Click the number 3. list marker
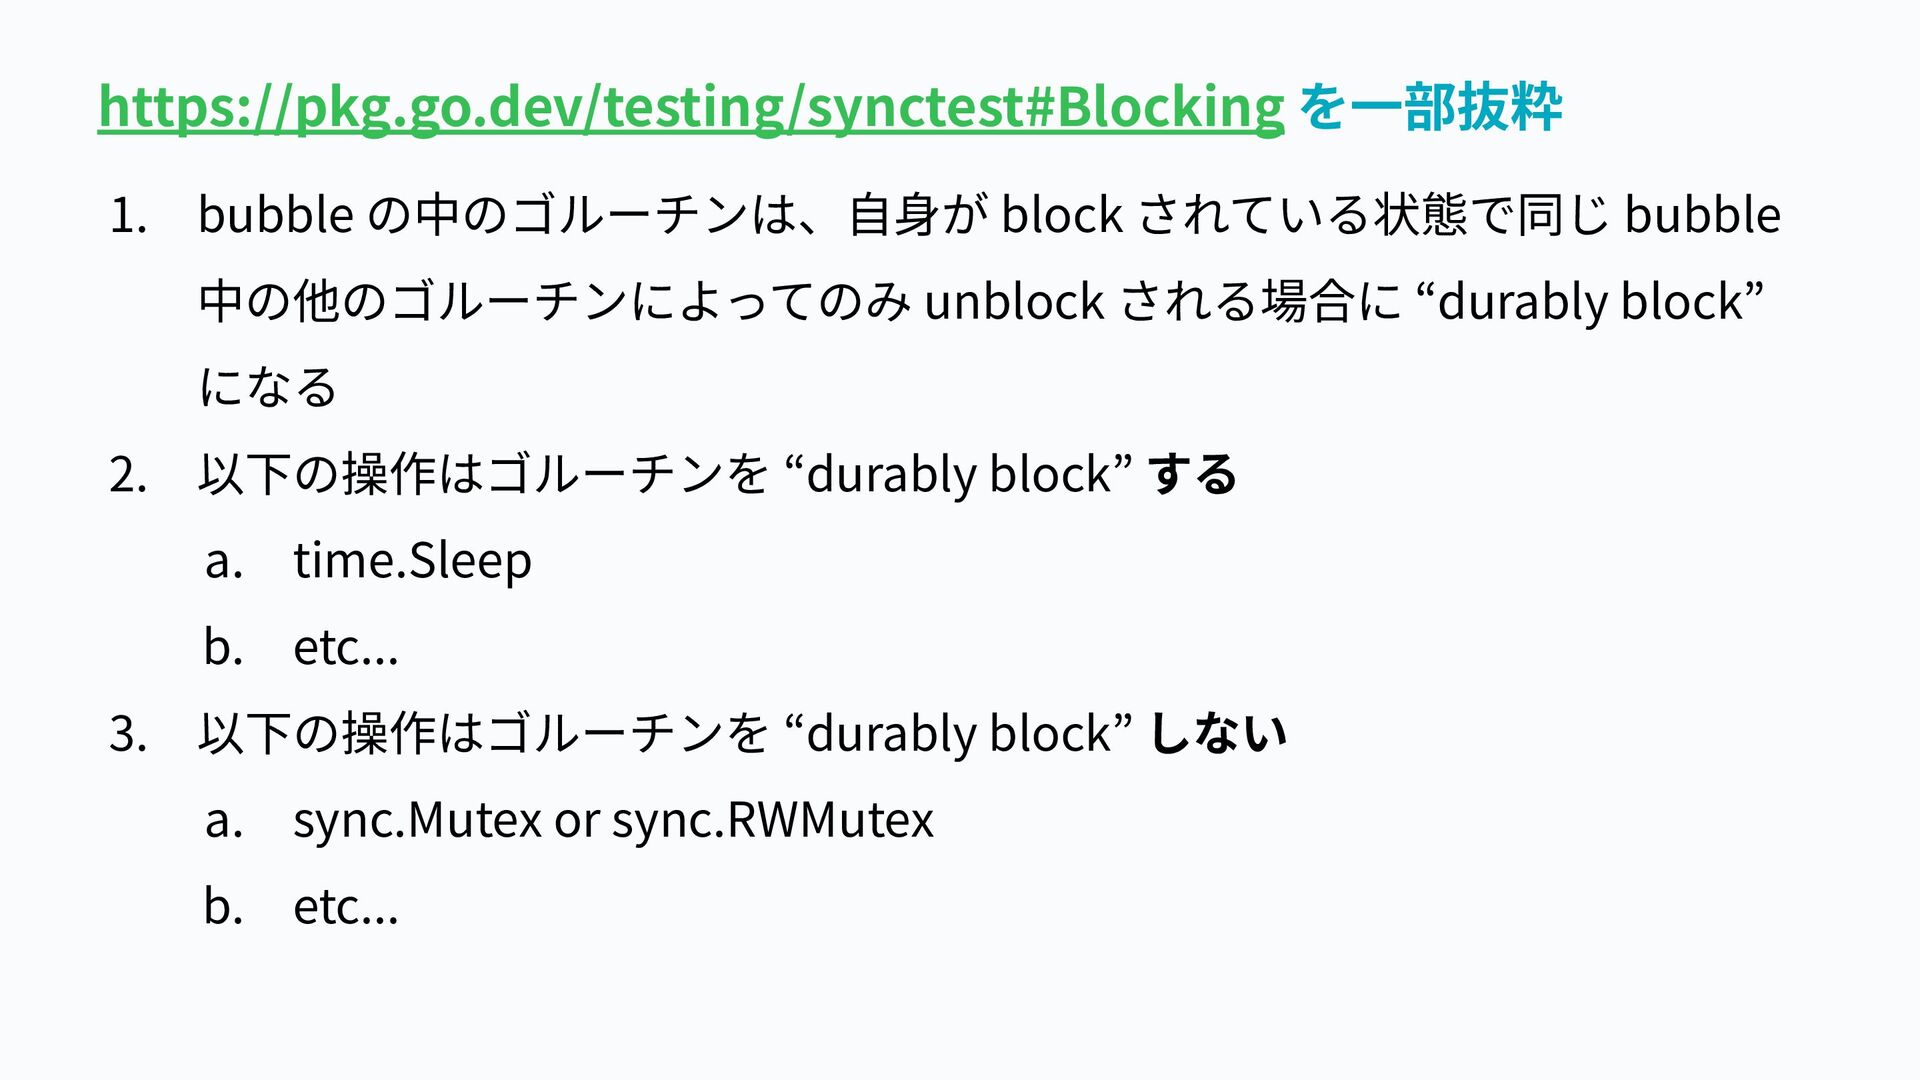 tap(128, 733)
